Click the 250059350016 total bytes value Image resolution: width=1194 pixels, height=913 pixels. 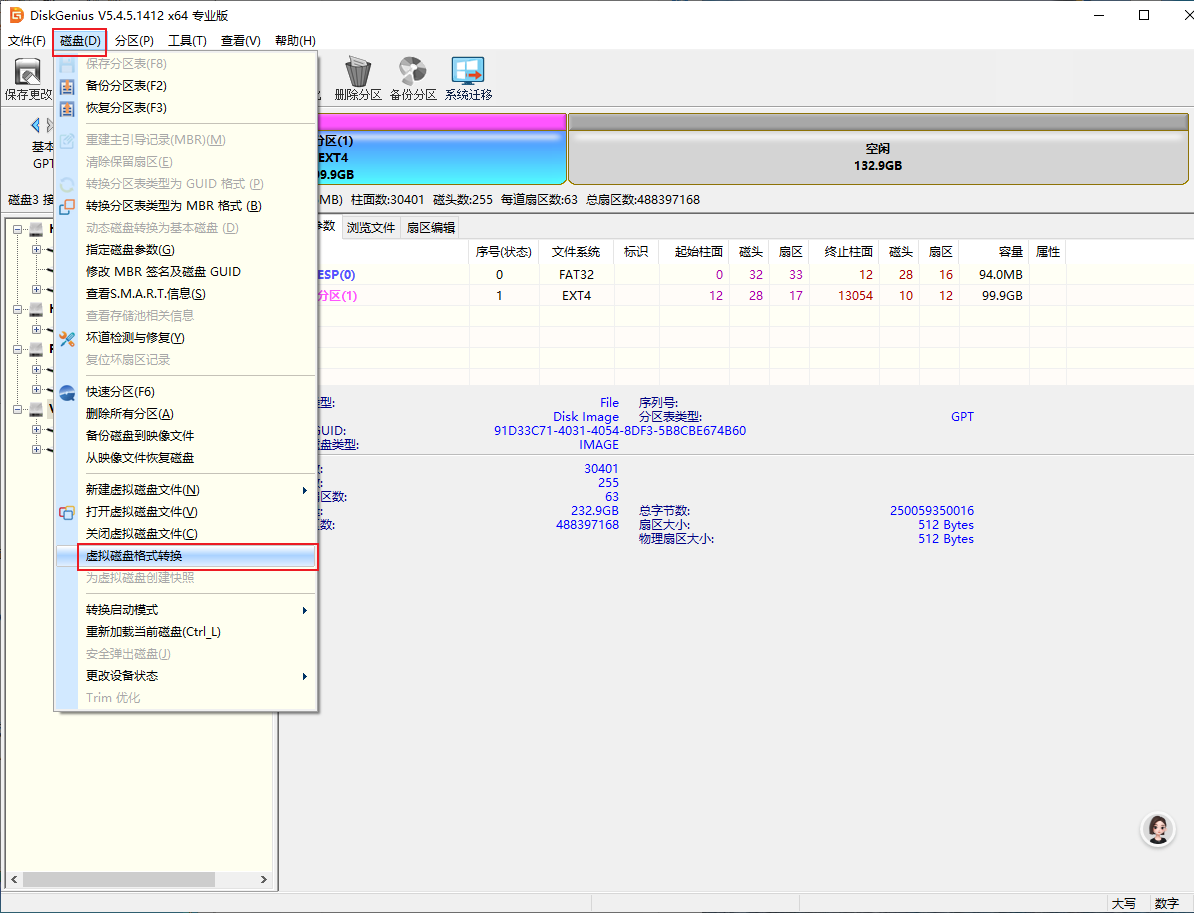point(931,511)
